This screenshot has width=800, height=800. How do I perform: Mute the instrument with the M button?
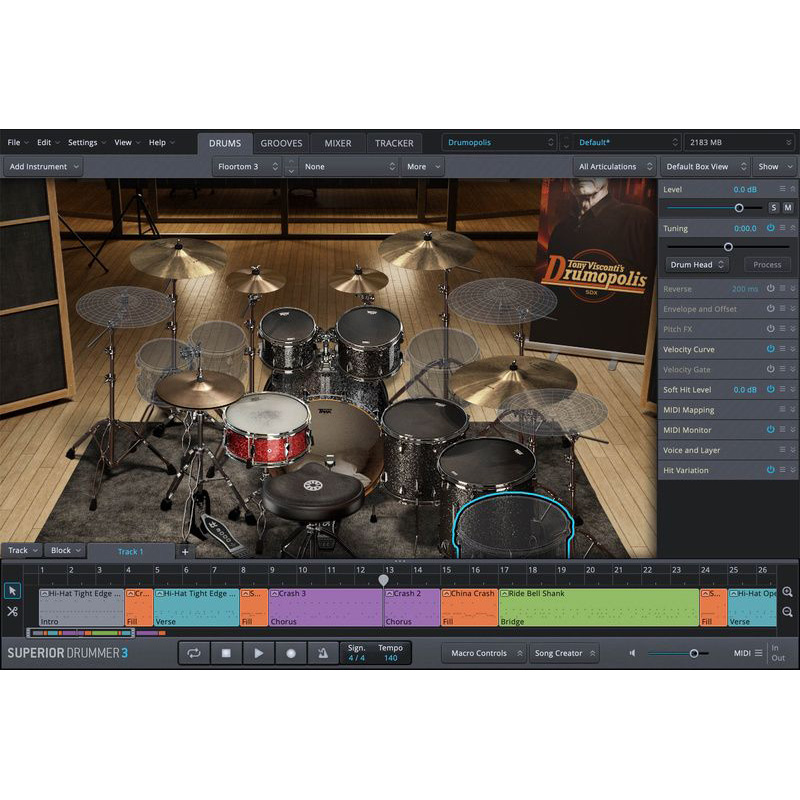(788, 208)
